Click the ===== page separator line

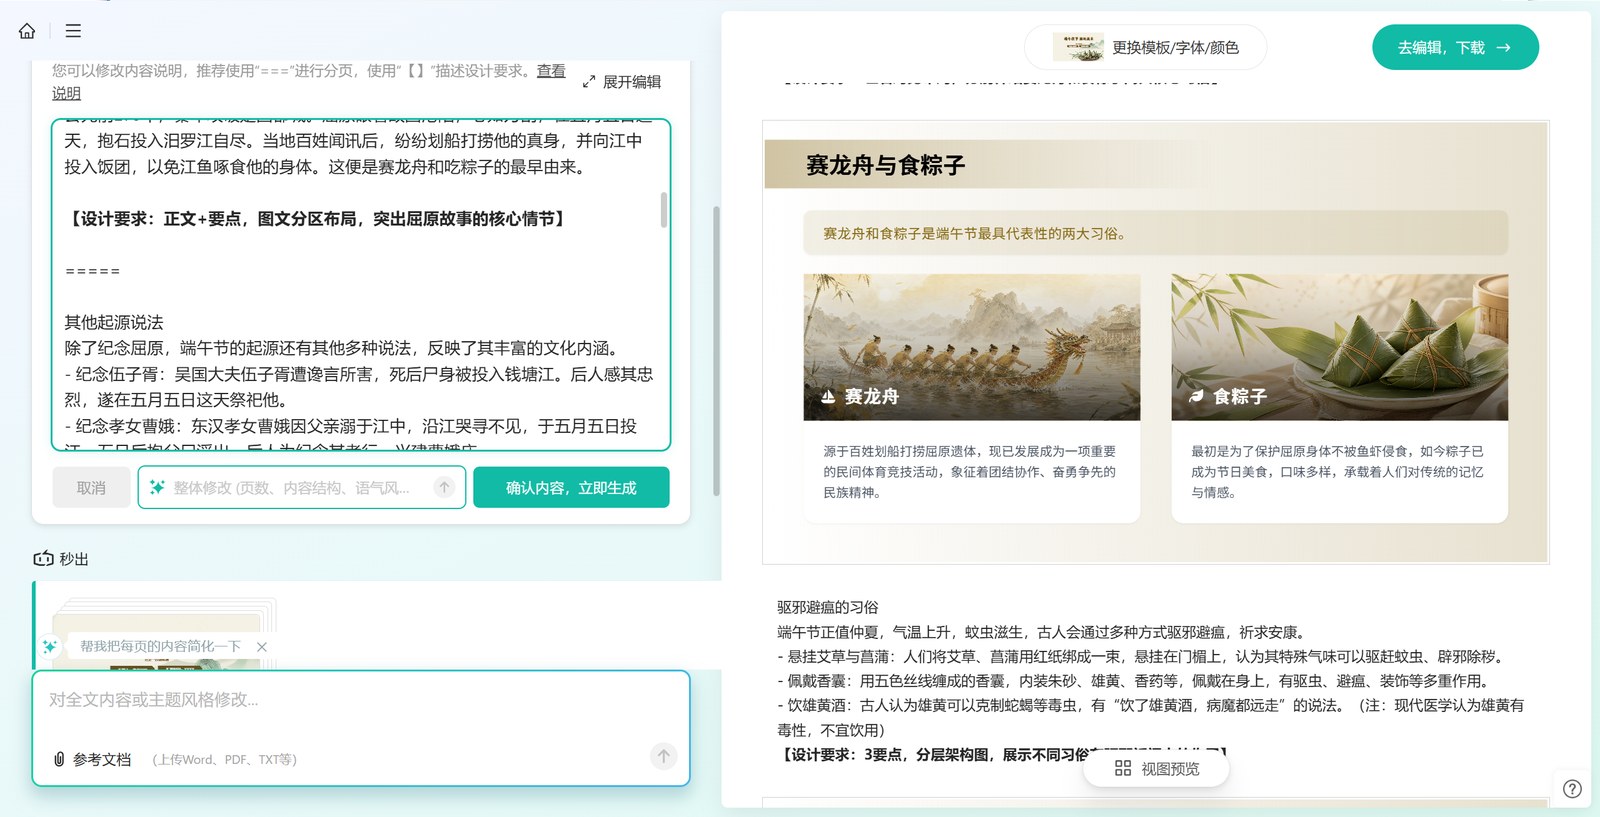[92, 271]
